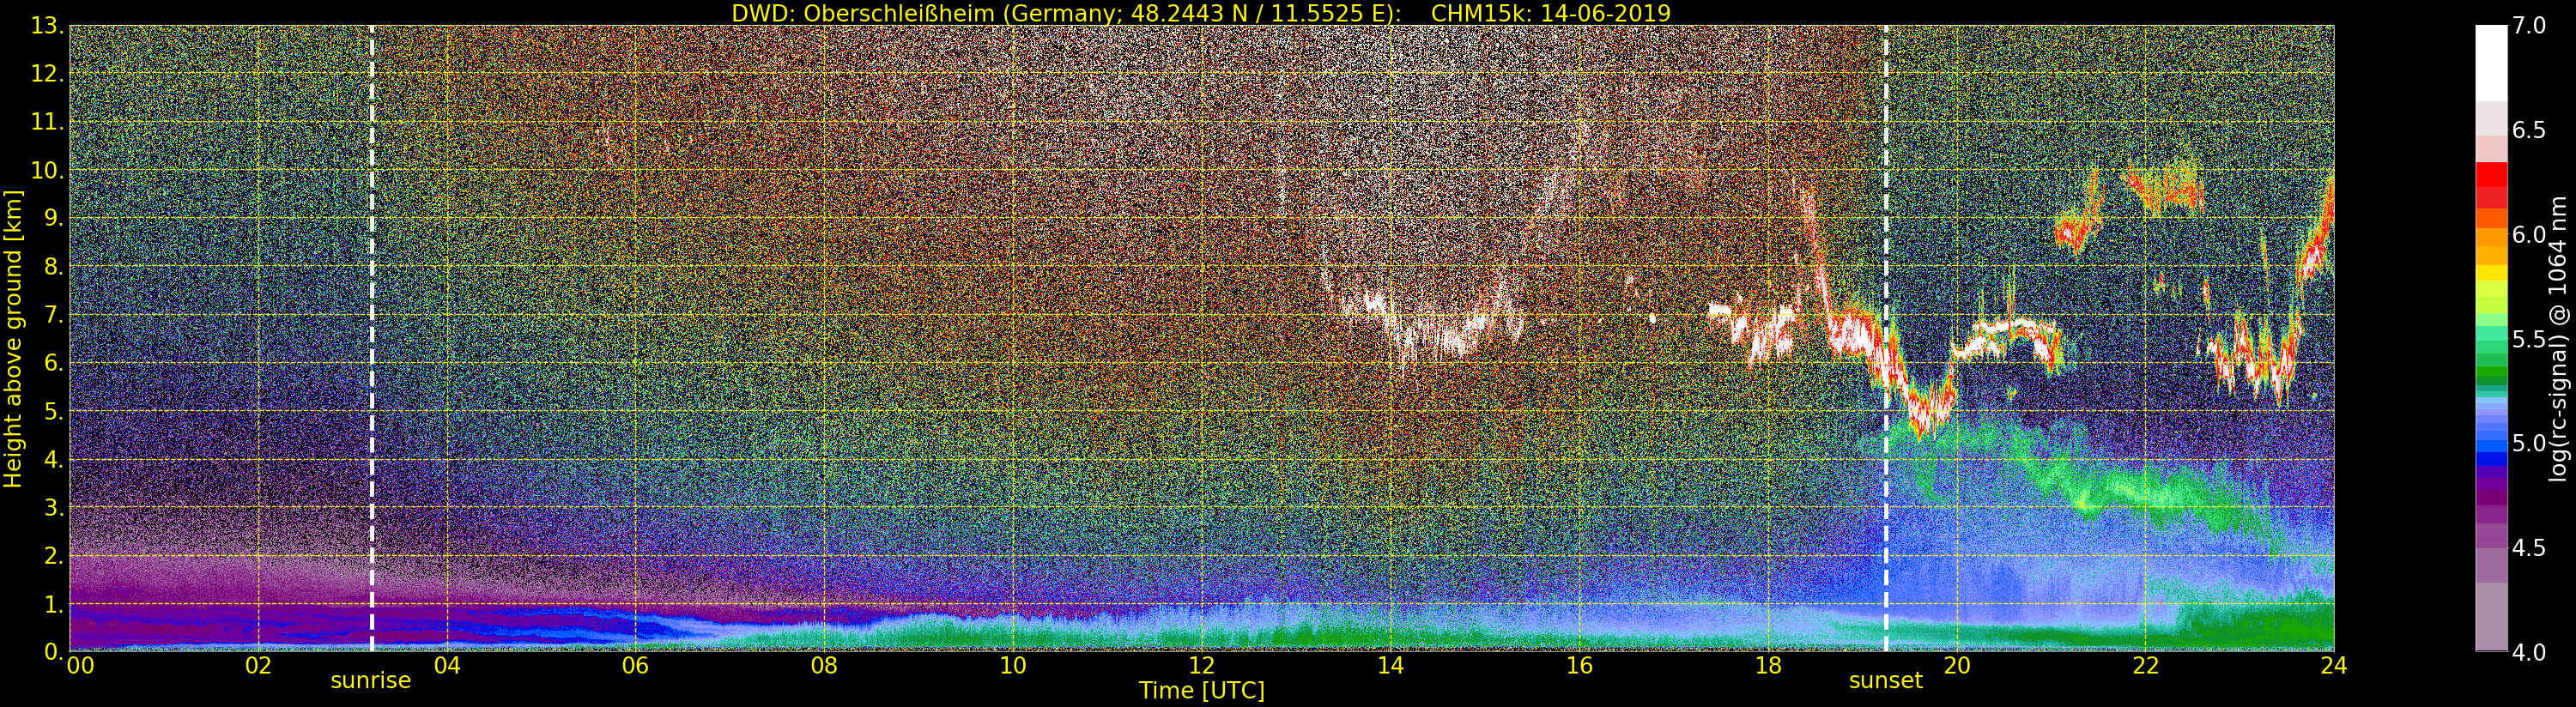Click the 18 tick on the time axis

tap(1767, 665)
